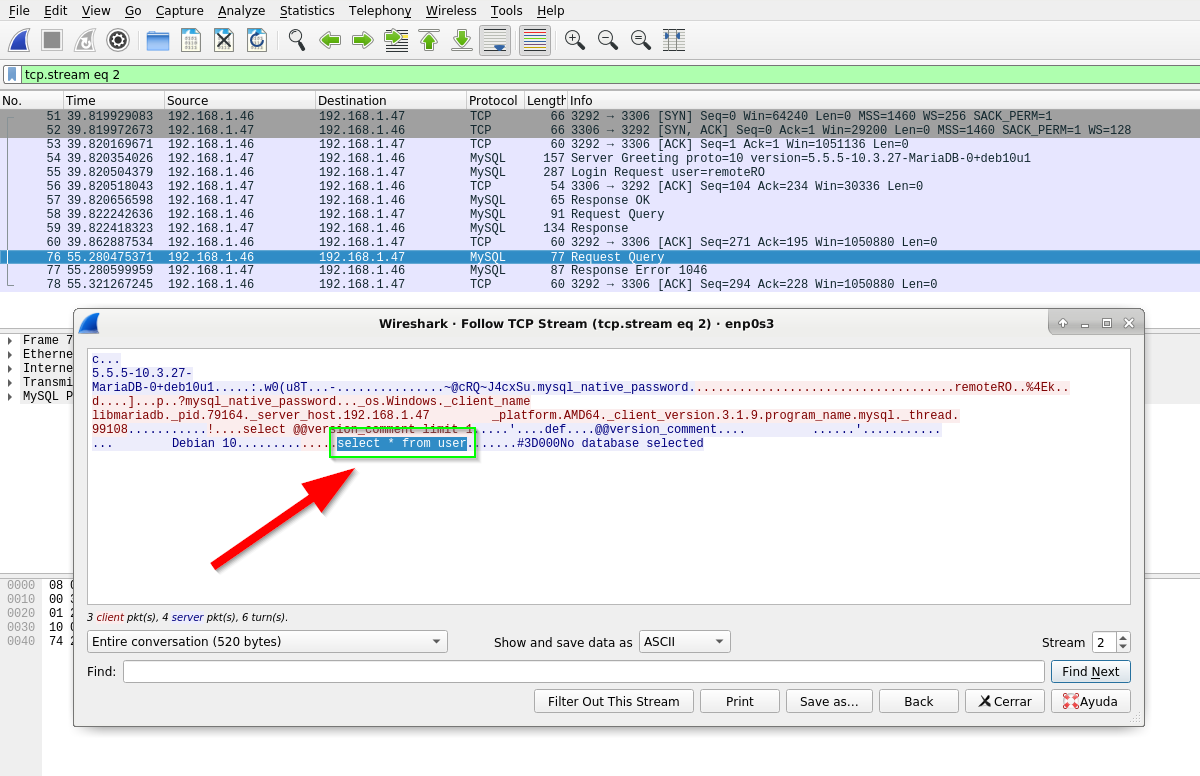Click the Find text input field
1200x776 pixels.
click(583, 672)
